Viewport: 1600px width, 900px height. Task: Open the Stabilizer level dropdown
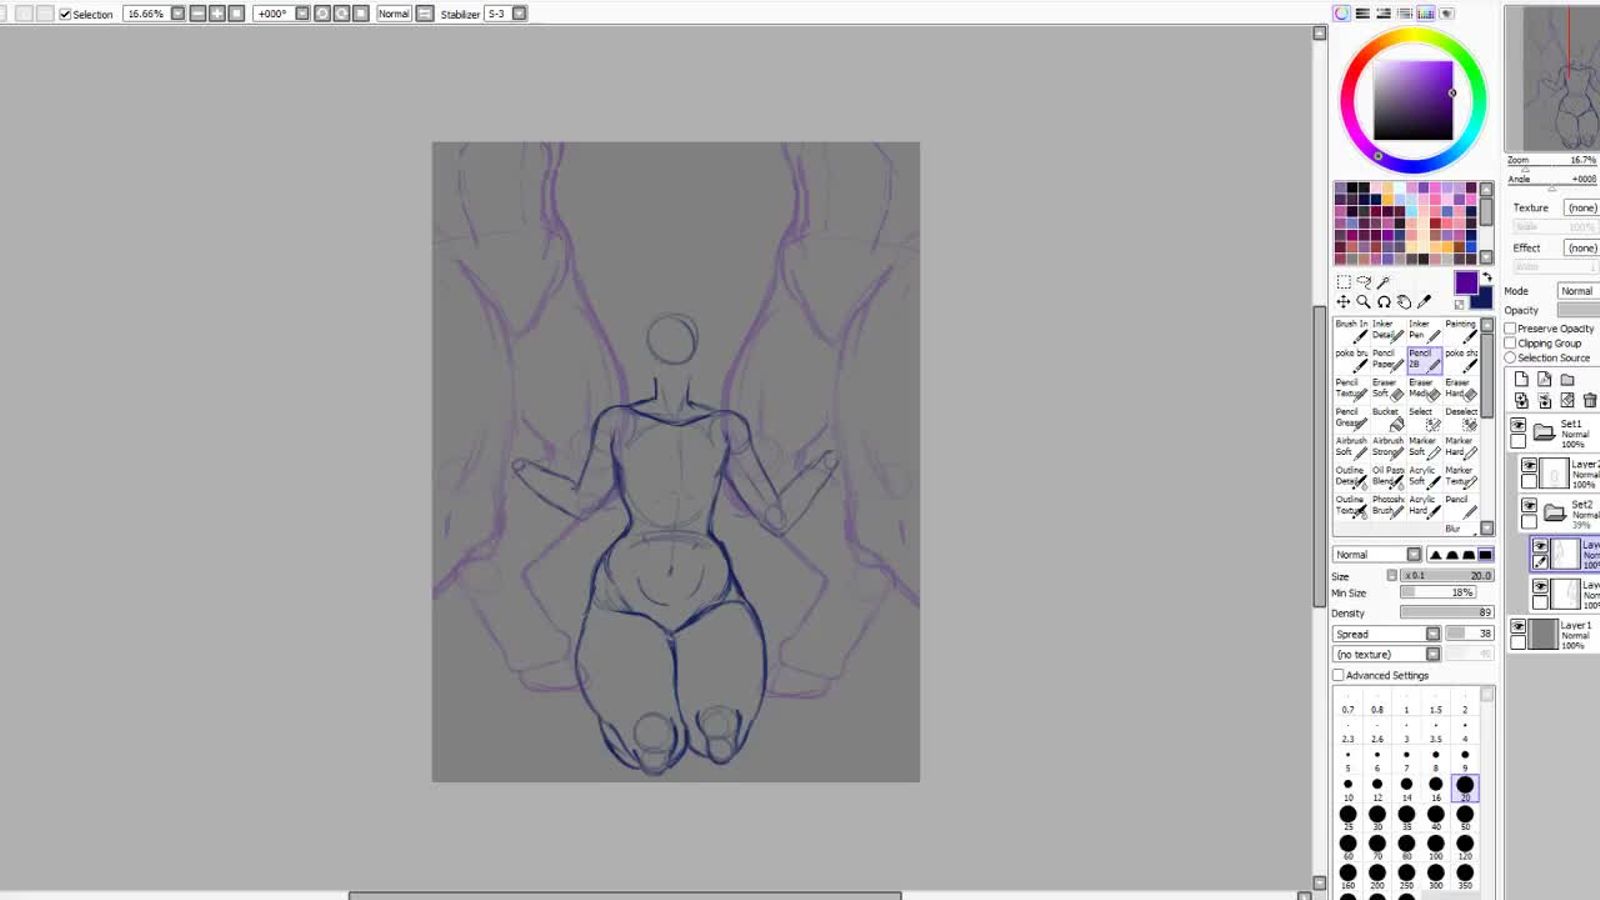pyautogui.click(x=519, y=14)
